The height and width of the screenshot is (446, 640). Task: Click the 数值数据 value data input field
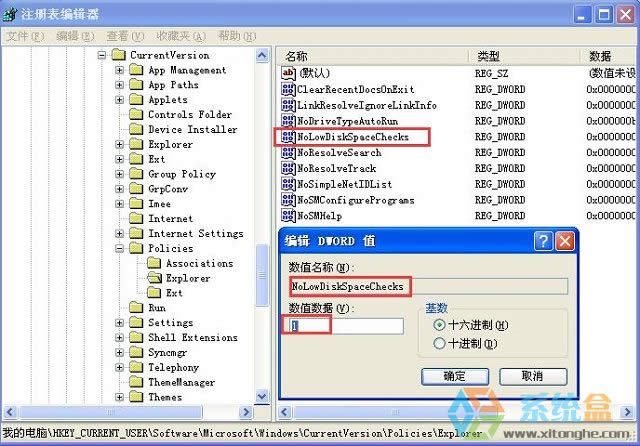click(x=345, y=326)
